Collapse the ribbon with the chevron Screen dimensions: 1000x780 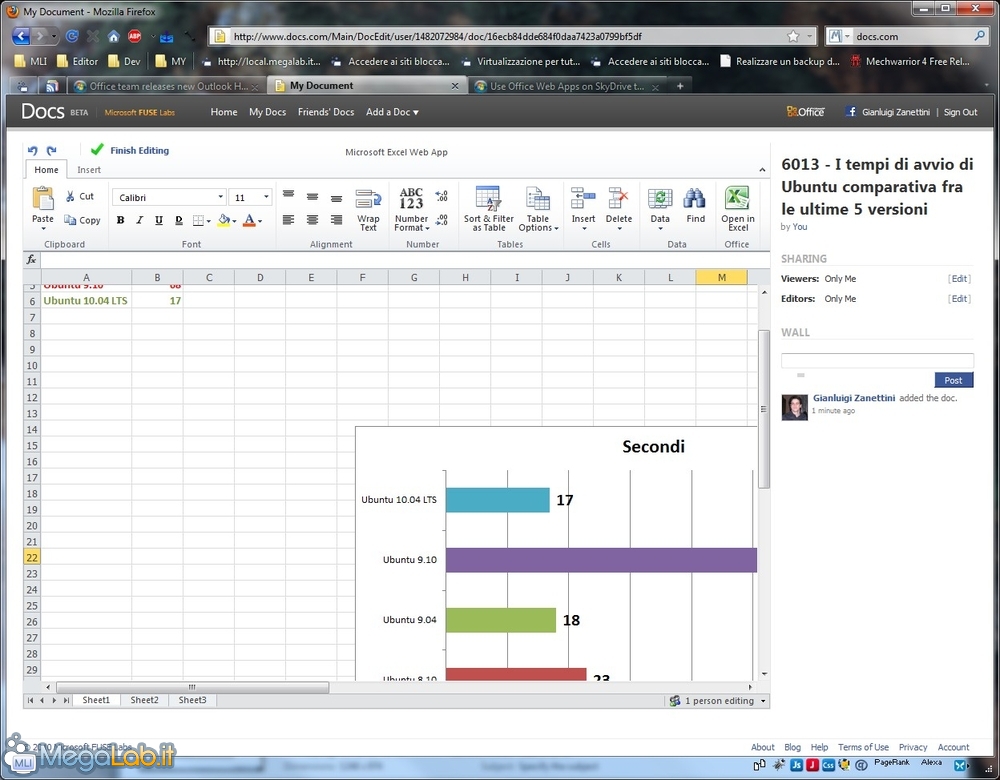tap(762, 170)
